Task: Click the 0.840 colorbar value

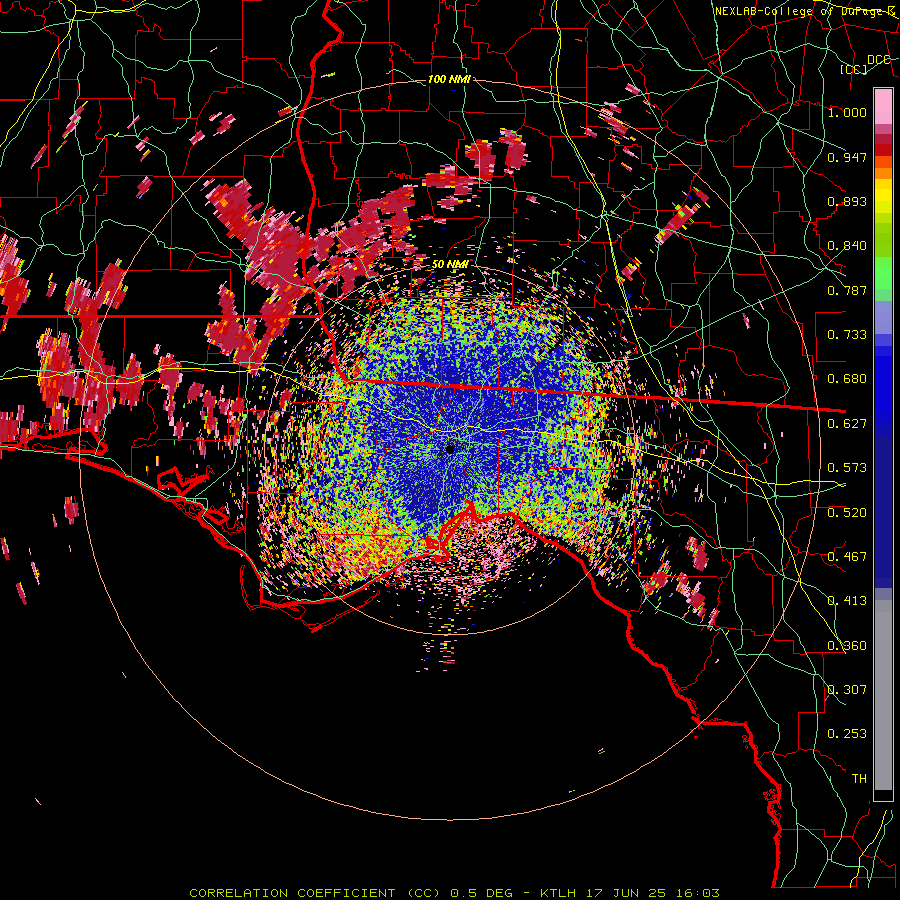Action: (x=847, y=246)
